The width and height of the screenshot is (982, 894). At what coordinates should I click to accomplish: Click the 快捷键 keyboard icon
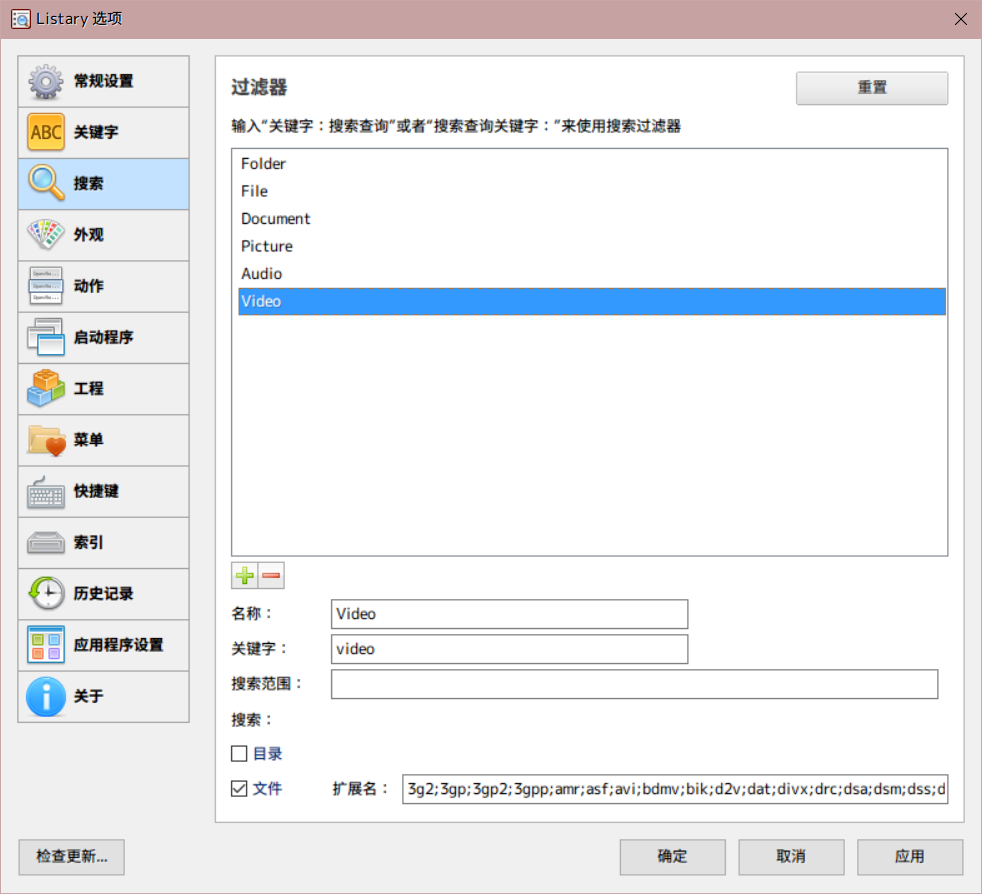(46, 492)
